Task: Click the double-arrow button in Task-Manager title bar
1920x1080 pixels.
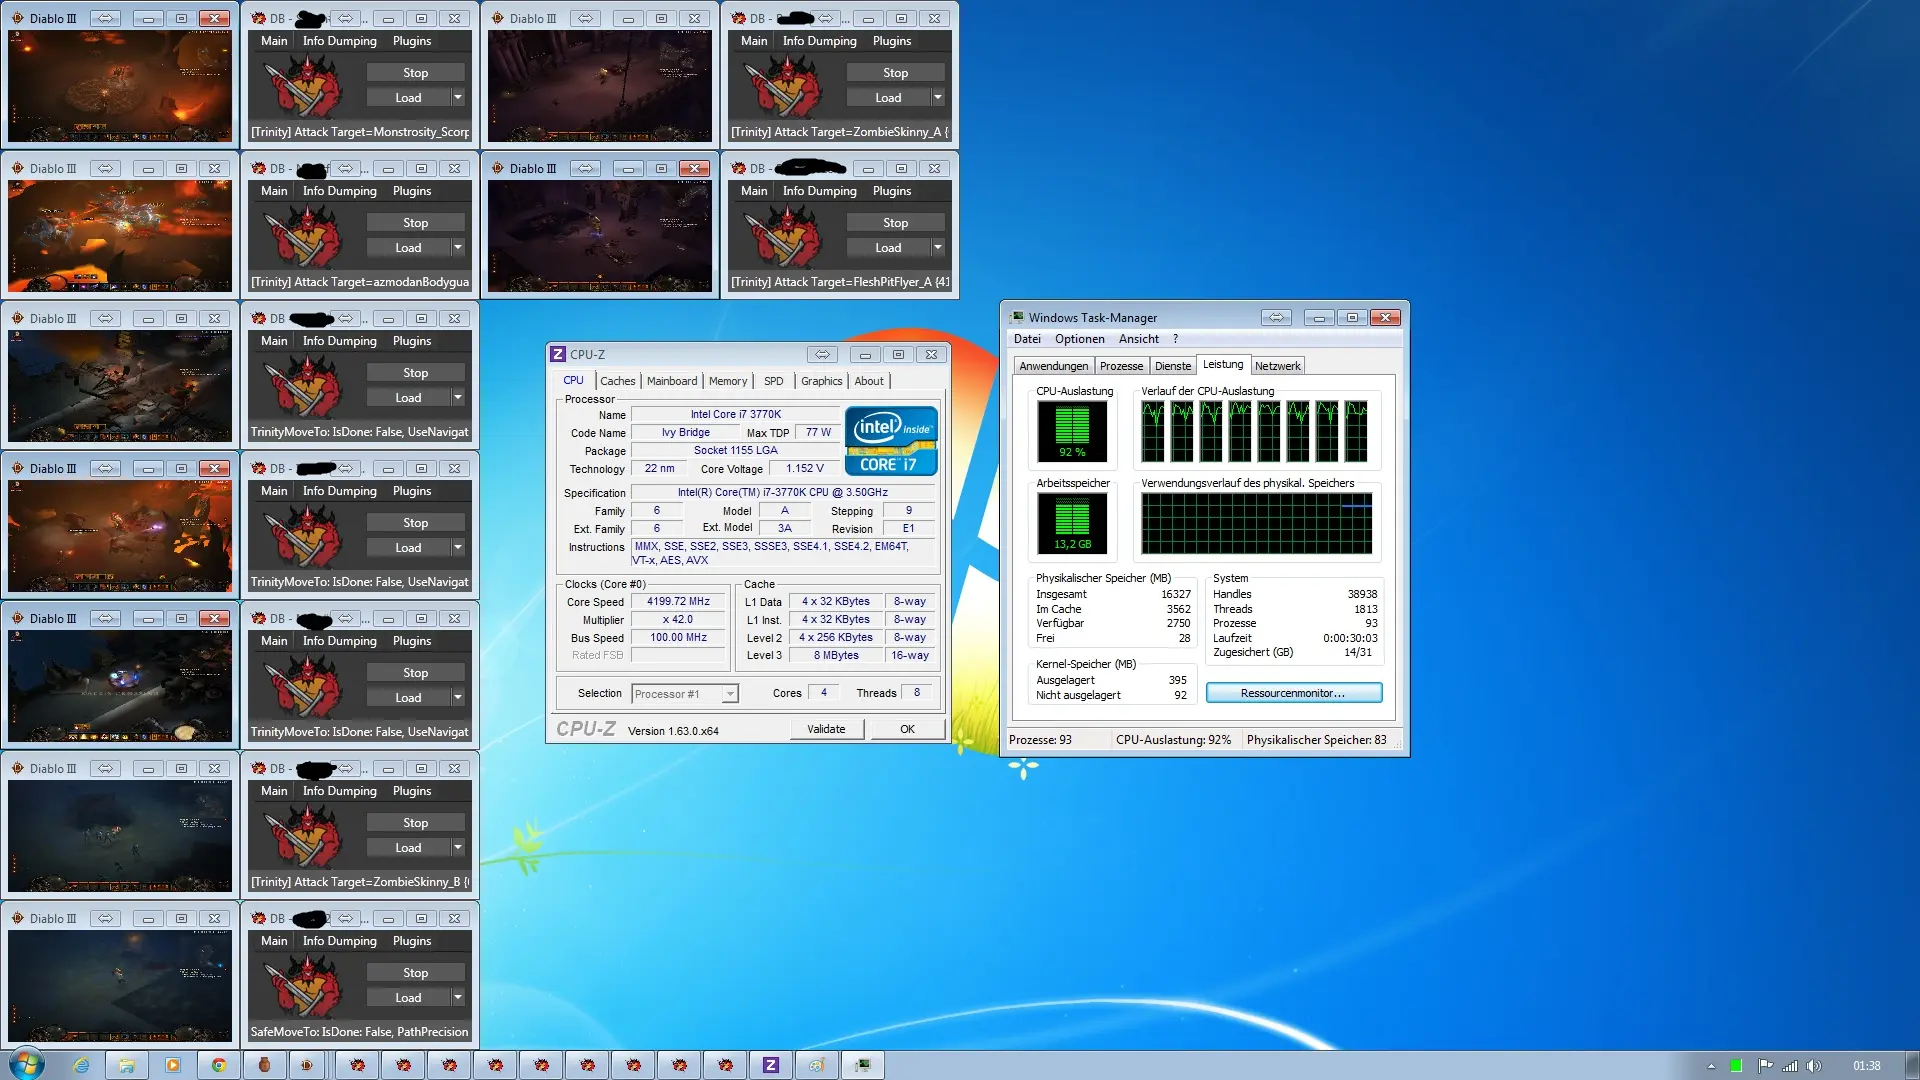Action: (x=1276, y=317)
